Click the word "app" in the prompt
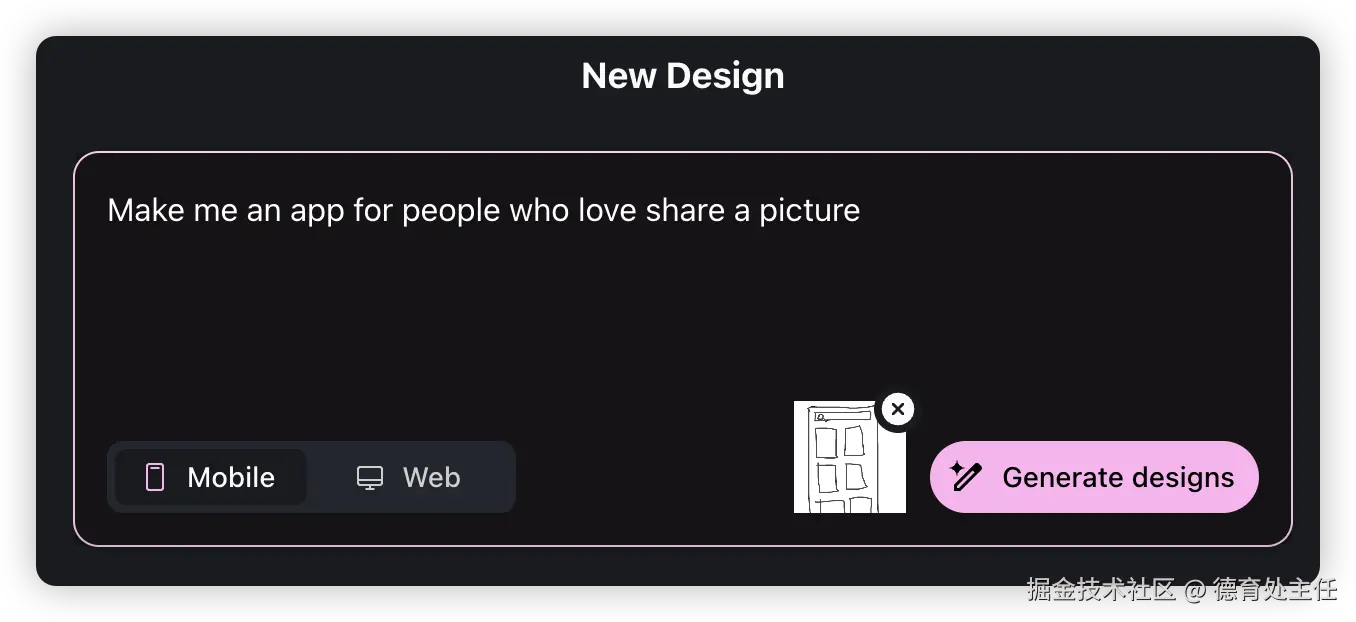Viewport: 1356px width, 622px height. coord(317,212)
